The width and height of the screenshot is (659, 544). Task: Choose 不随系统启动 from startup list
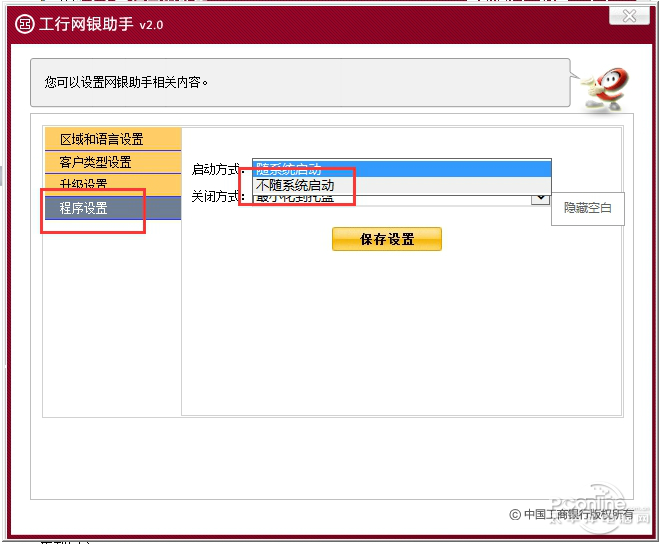pos(401,185)
